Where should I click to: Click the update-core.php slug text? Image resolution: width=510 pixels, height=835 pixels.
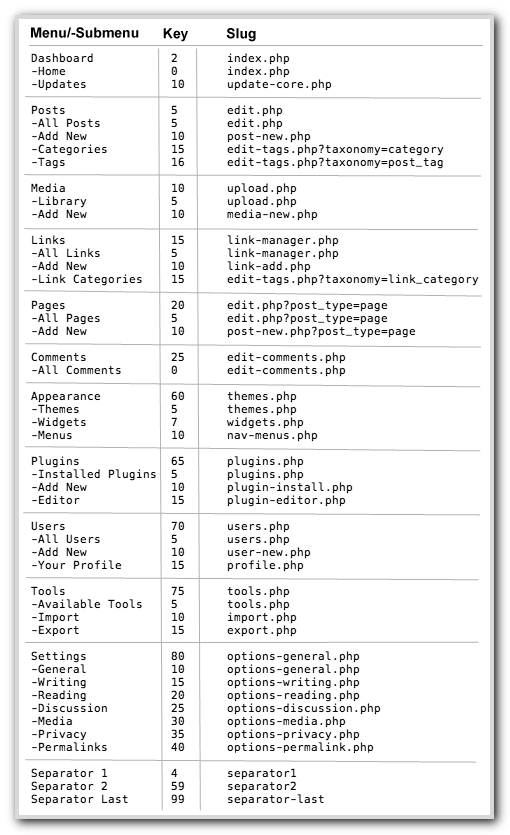tap(279, 84)
